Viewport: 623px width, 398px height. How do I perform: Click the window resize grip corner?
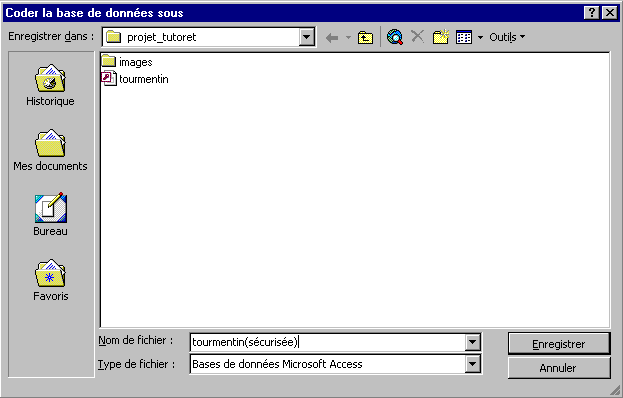click(x=615, y=390)
